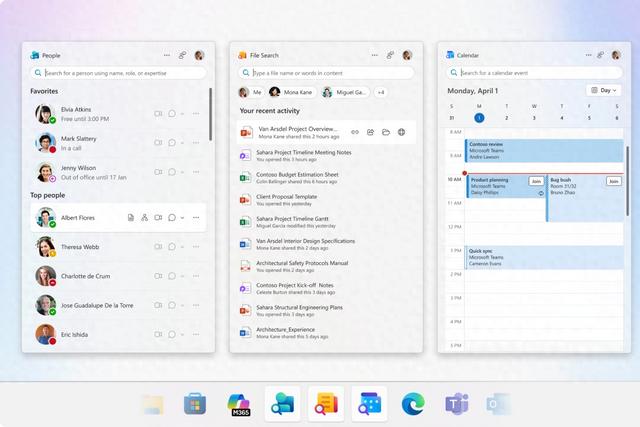
Task: Filter files by Me
Action: (250, 92)
